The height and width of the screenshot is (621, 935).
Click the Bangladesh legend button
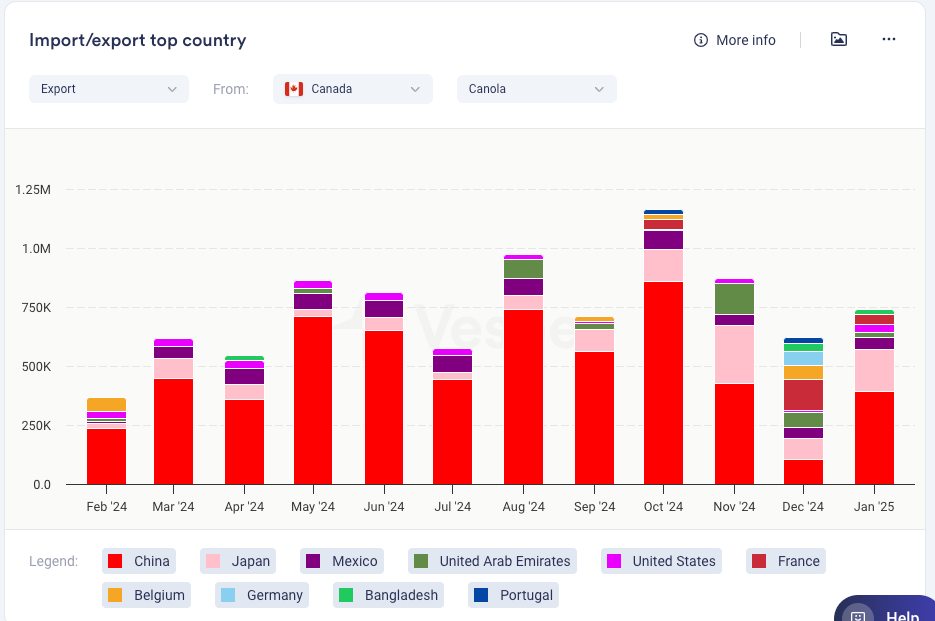coord(388,595)
